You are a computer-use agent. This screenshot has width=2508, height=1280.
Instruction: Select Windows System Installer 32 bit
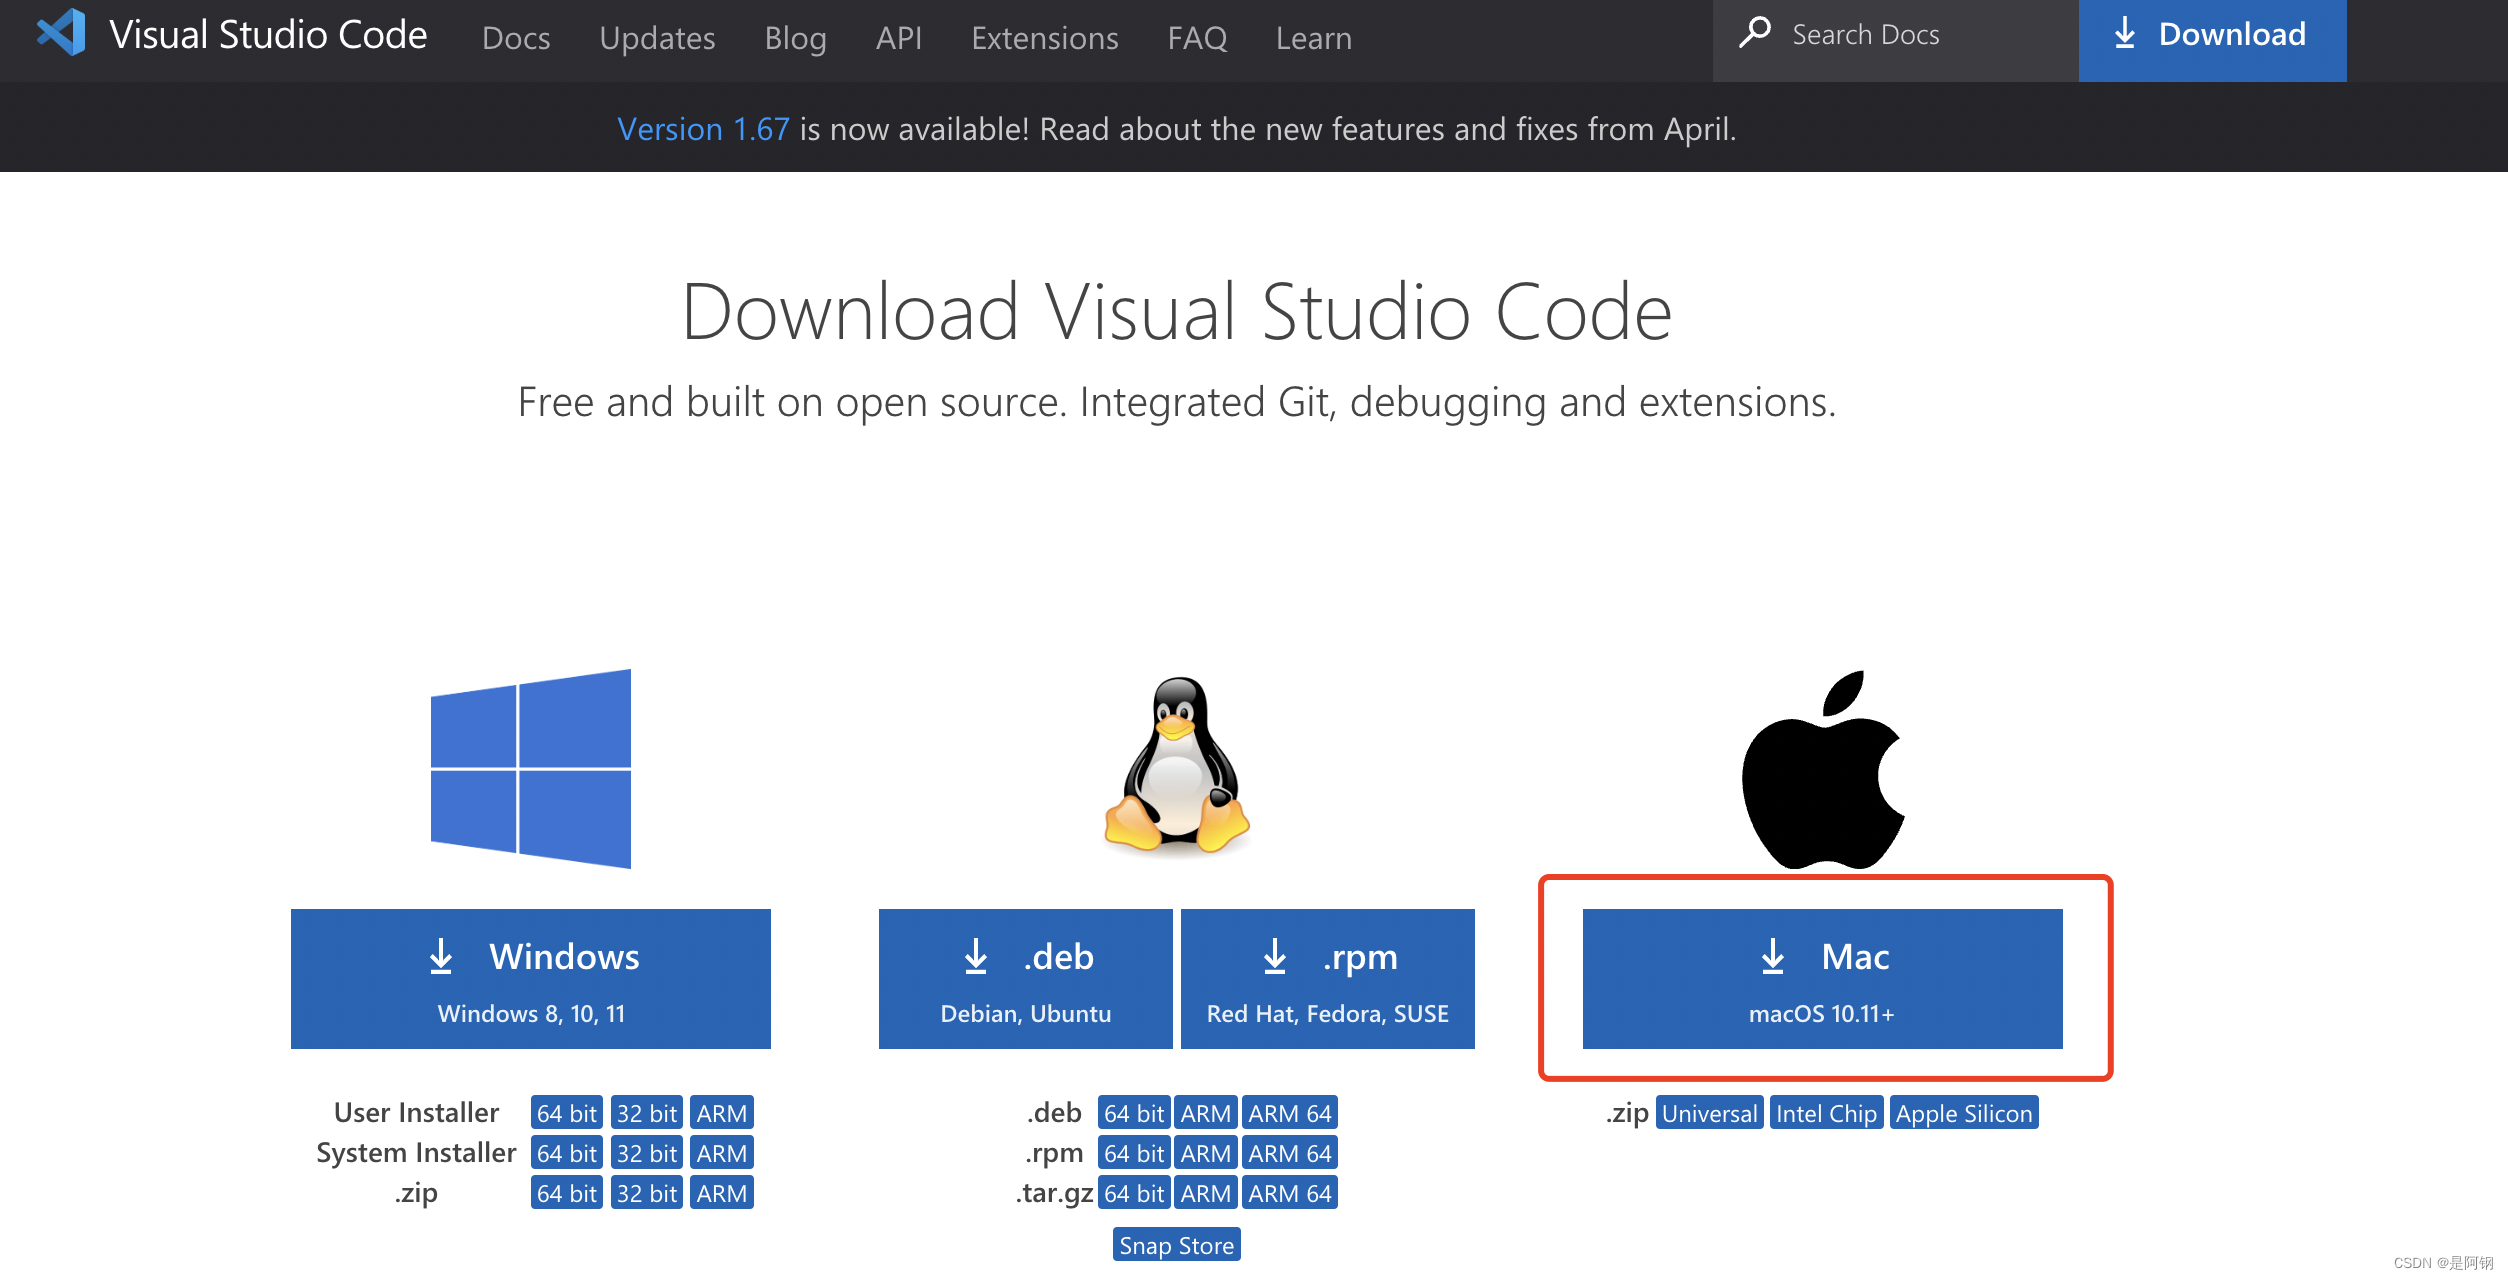pos(647,1153)
